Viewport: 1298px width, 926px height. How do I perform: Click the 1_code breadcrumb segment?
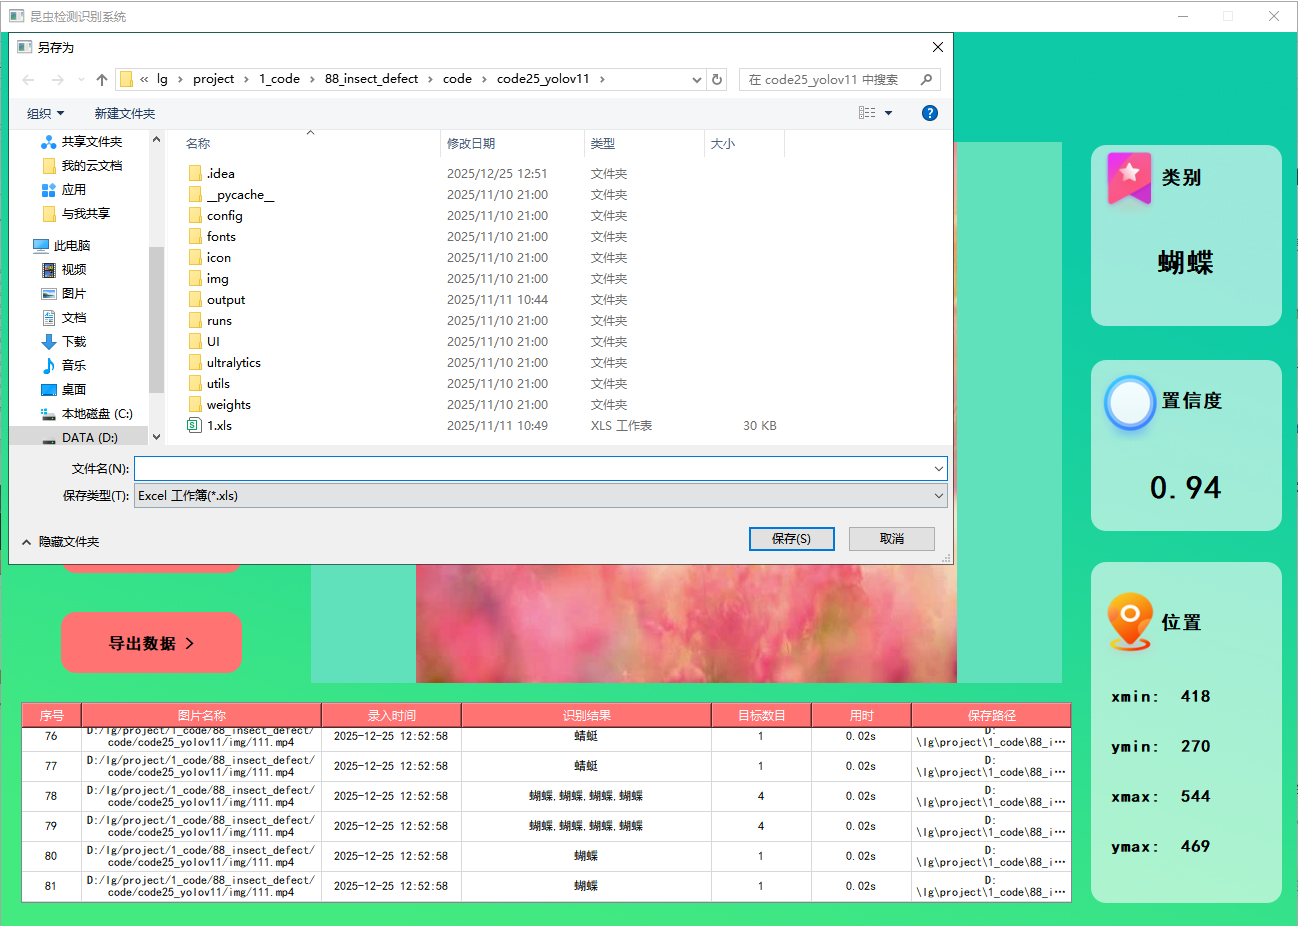[279, 79]
